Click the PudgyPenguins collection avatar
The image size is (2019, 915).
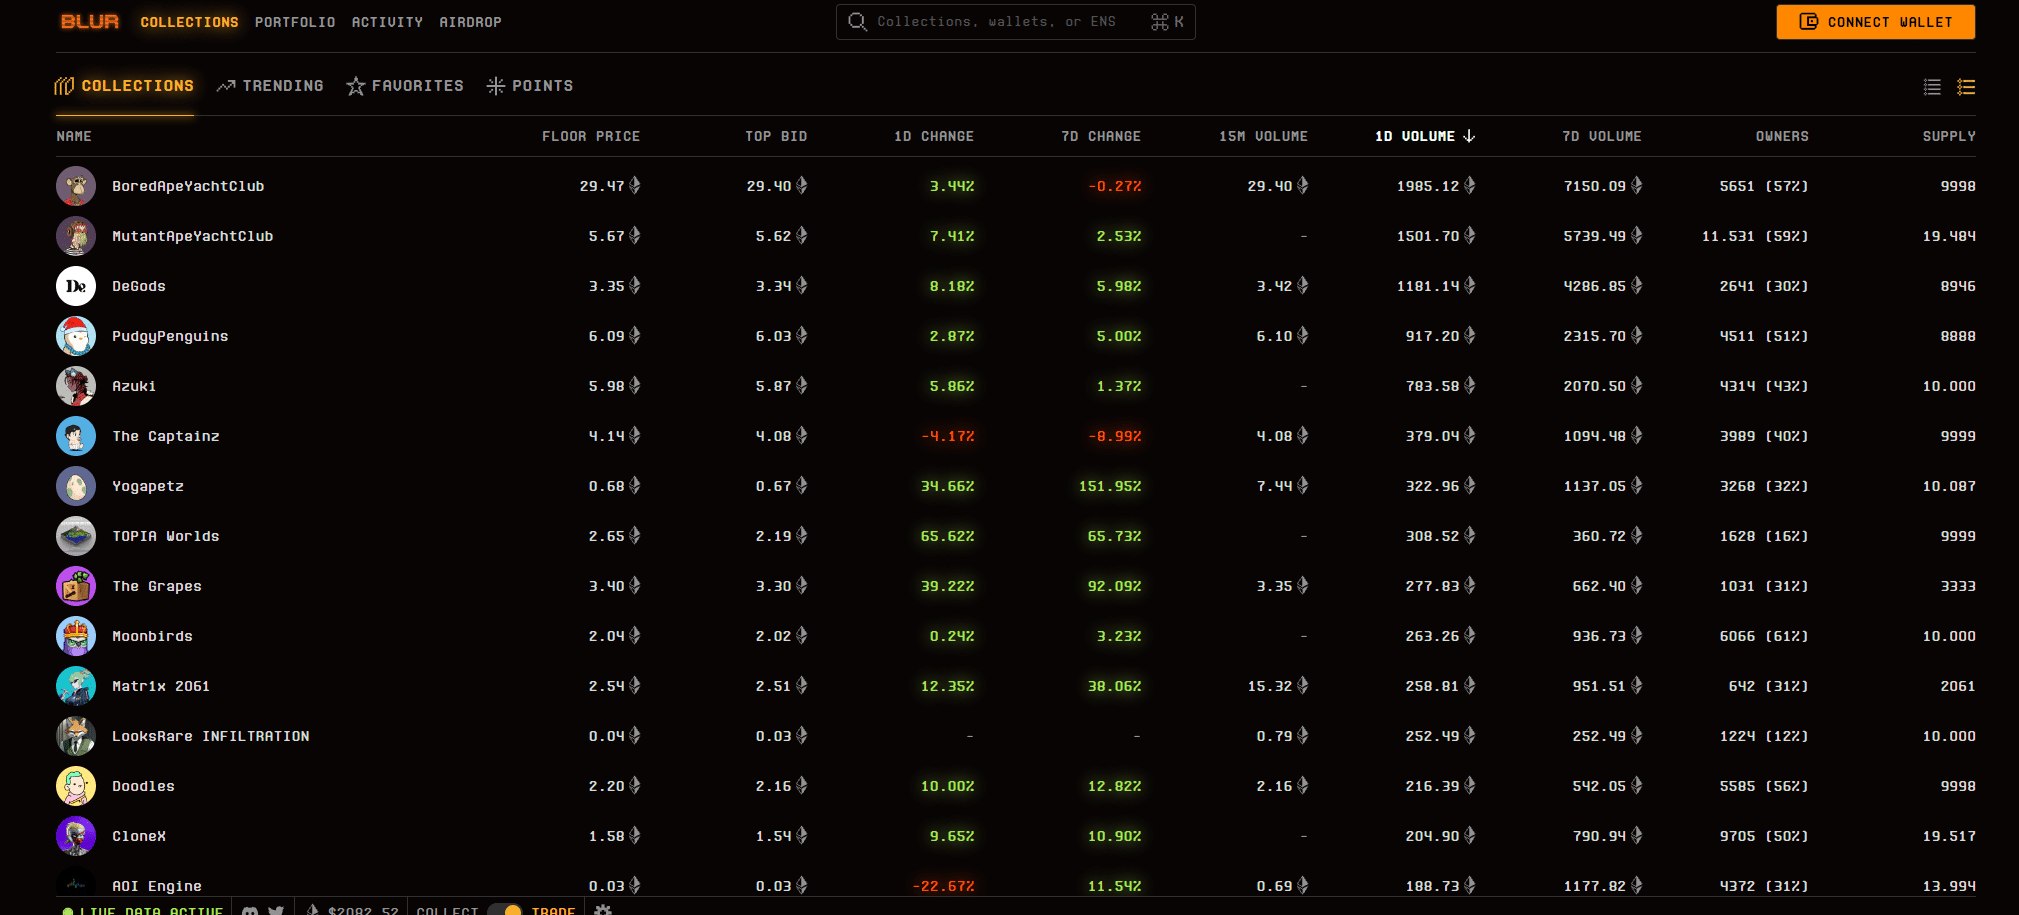pos(76,336)
